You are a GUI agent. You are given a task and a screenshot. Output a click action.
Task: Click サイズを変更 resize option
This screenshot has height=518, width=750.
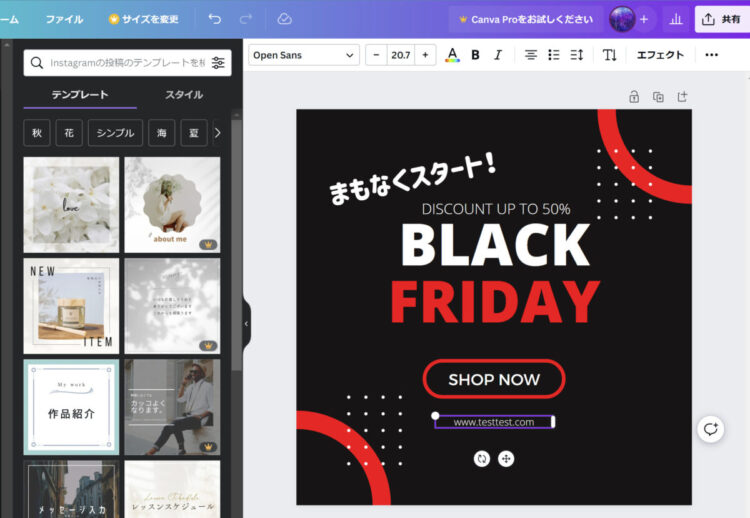coord(144,19)
